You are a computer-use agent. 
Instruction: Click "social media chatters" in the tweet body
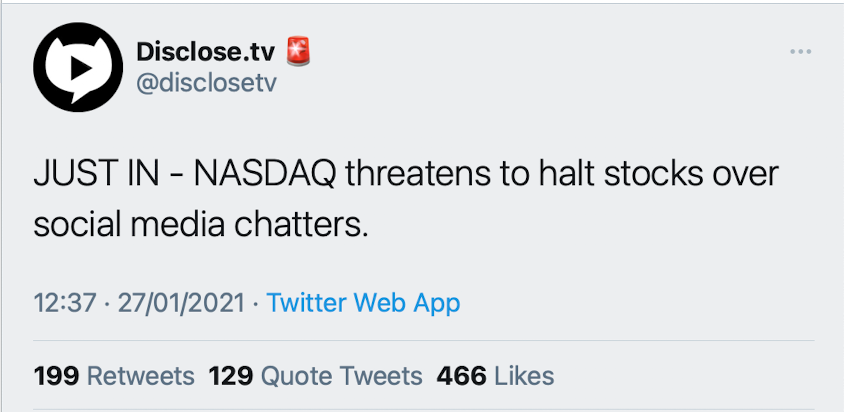(x=201, y=222)
